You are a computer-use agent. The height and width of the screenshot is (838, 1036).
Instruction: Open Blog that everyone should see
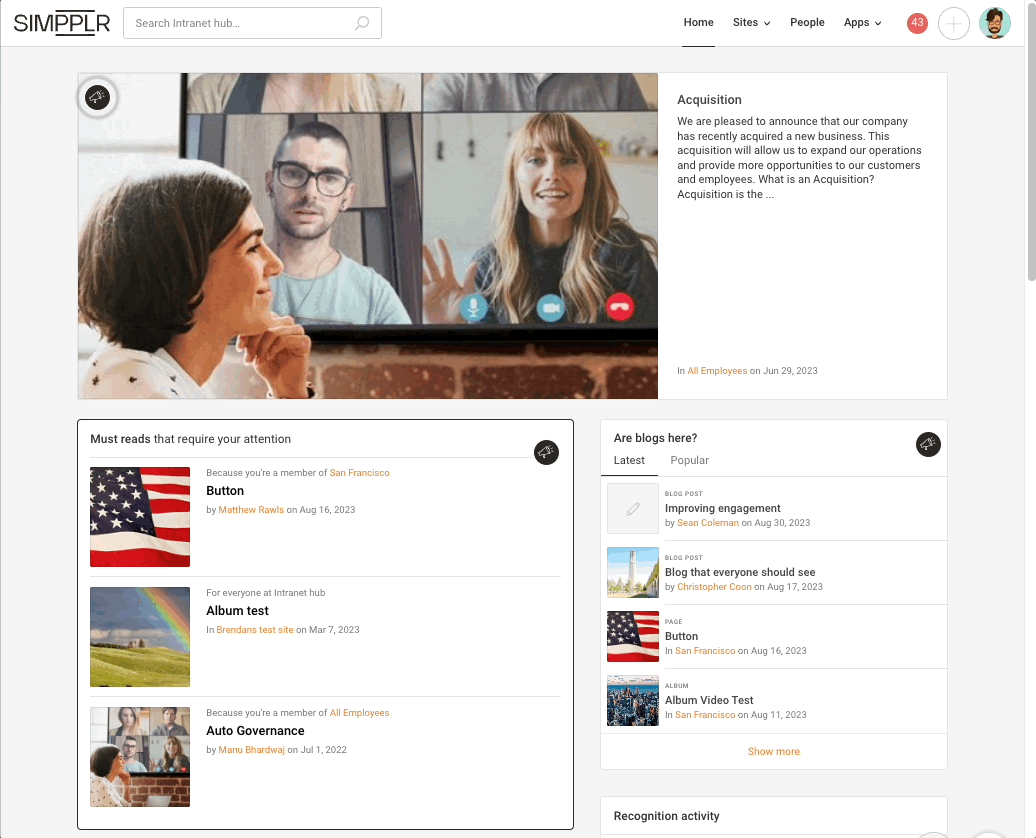(x=739, y=572)
